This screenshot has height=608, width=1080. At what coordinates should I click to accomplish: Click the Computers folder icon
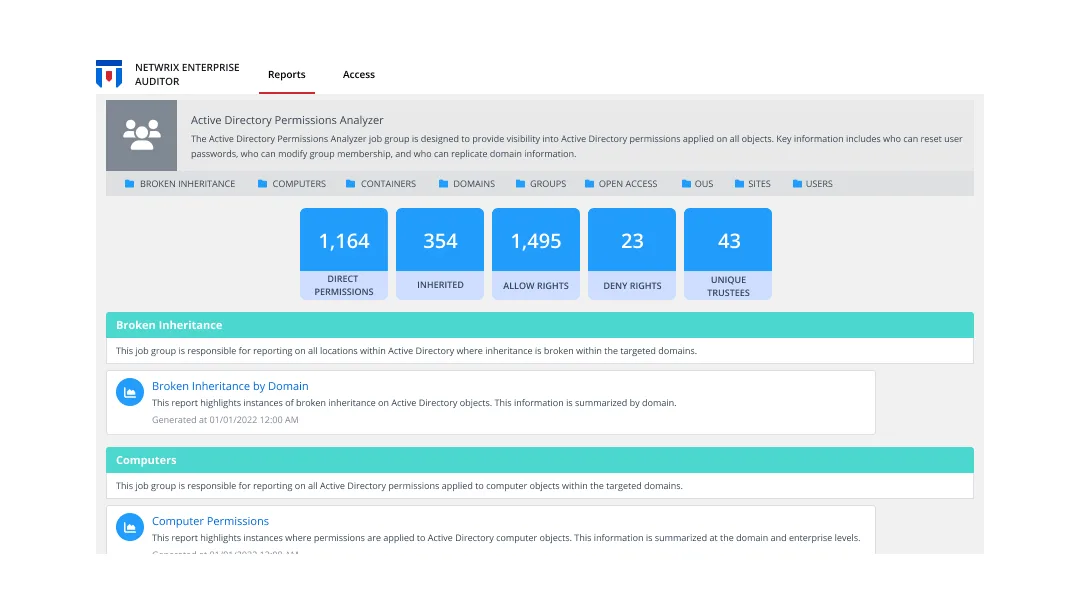(262, 184)
